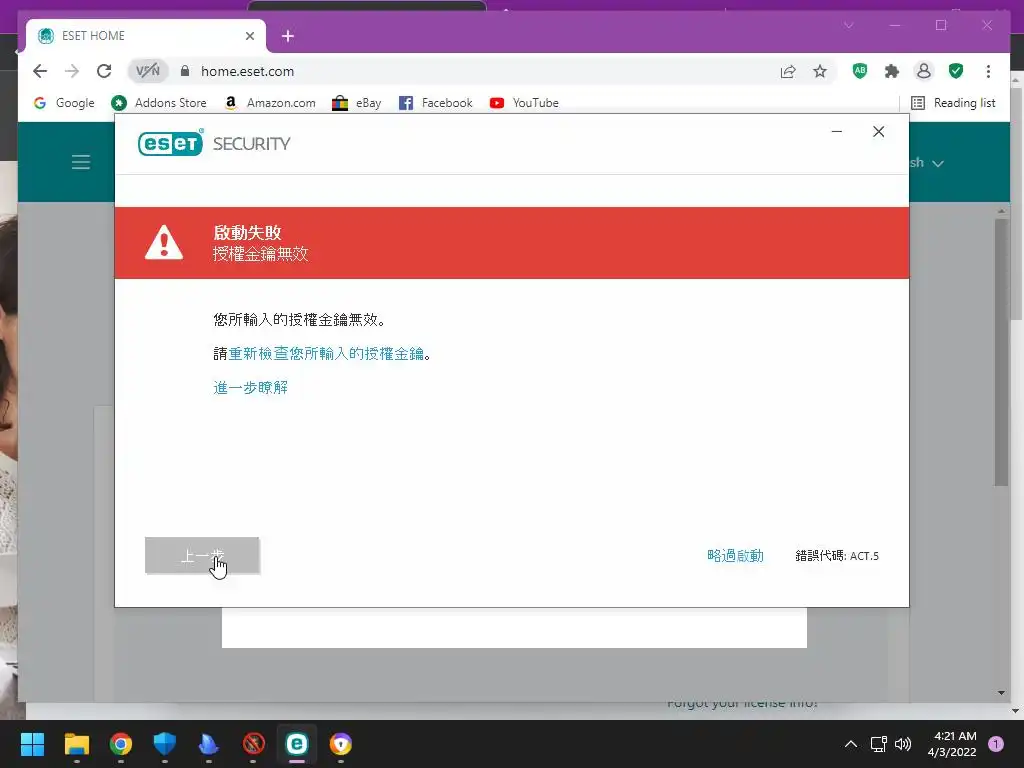Viewport: 1024px width, 768px height.
Task: Open the Amazon.com bookmark
Action: click(x=270, y=103)
